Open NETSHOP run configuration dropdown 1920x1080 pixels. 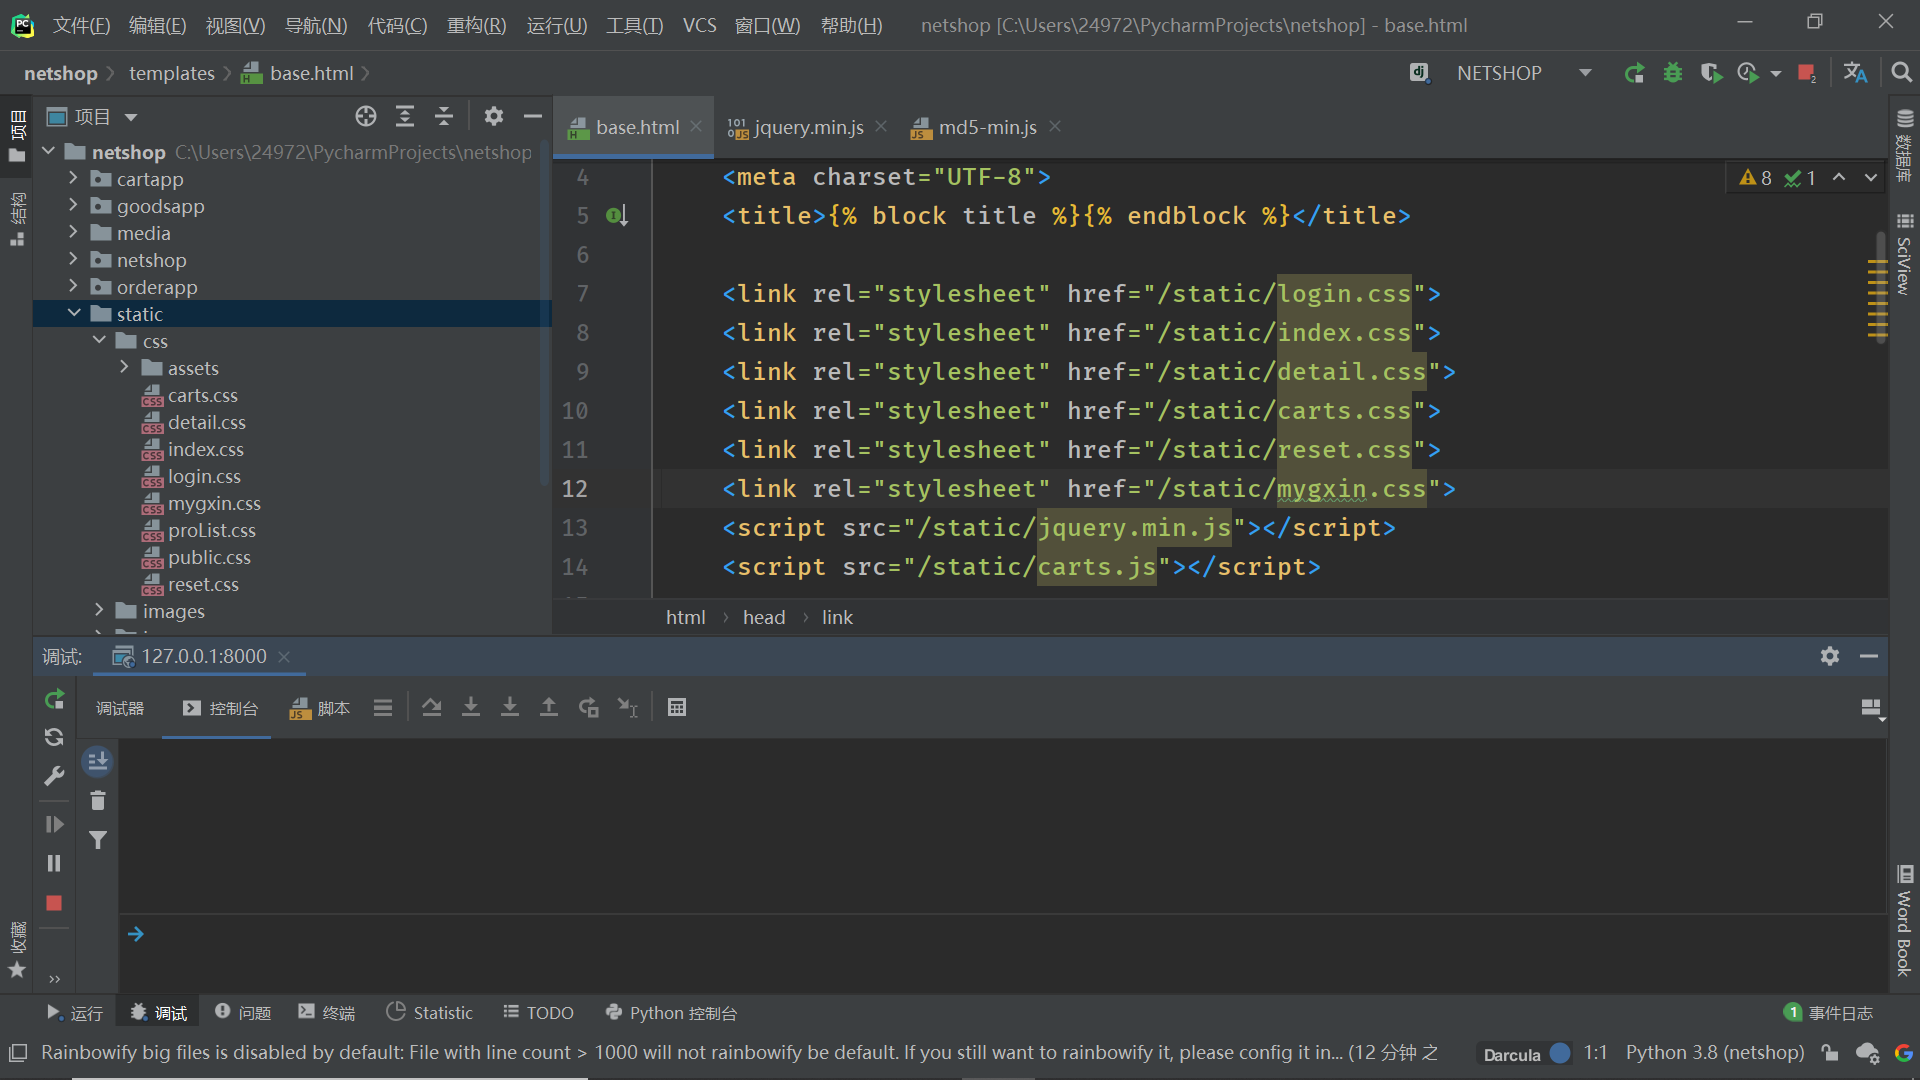1585,73
